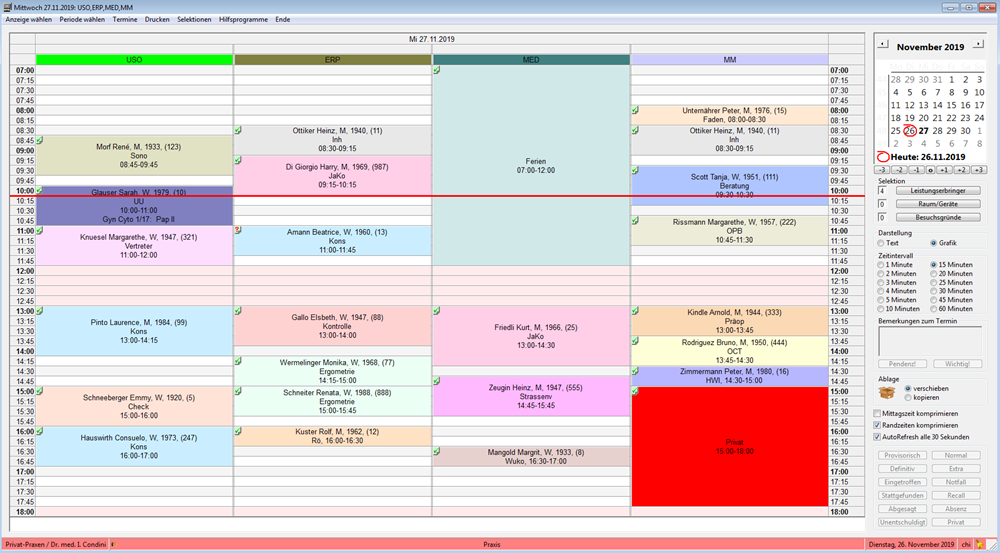Go to next month in calendar
Screen dimensions: 1000x553
click(978, 45)
